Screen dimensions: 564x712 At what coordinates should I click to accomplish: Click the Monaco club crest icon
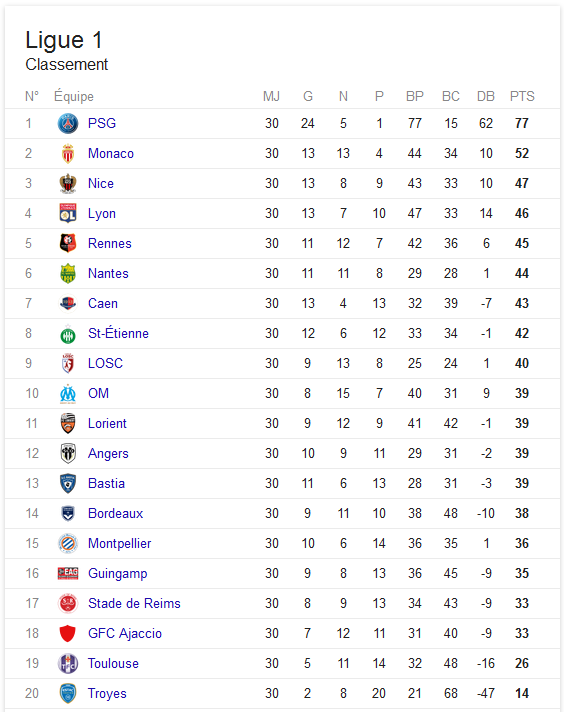click(x=68, y=153)
